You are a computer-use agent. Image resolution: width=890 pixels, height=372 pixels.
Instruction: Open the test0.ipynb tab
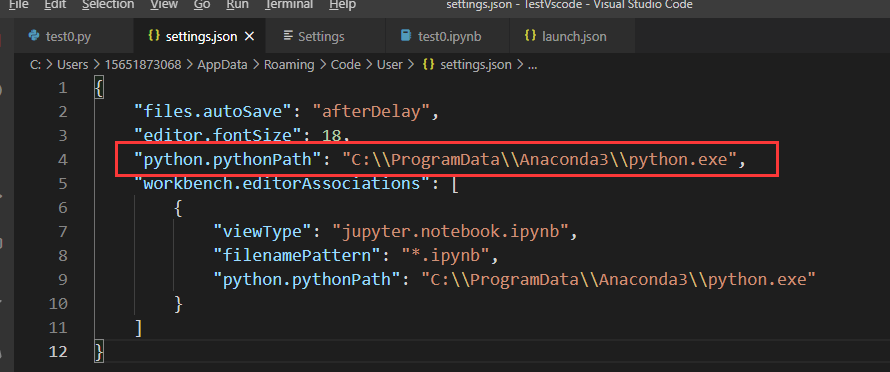pos(450,36)
